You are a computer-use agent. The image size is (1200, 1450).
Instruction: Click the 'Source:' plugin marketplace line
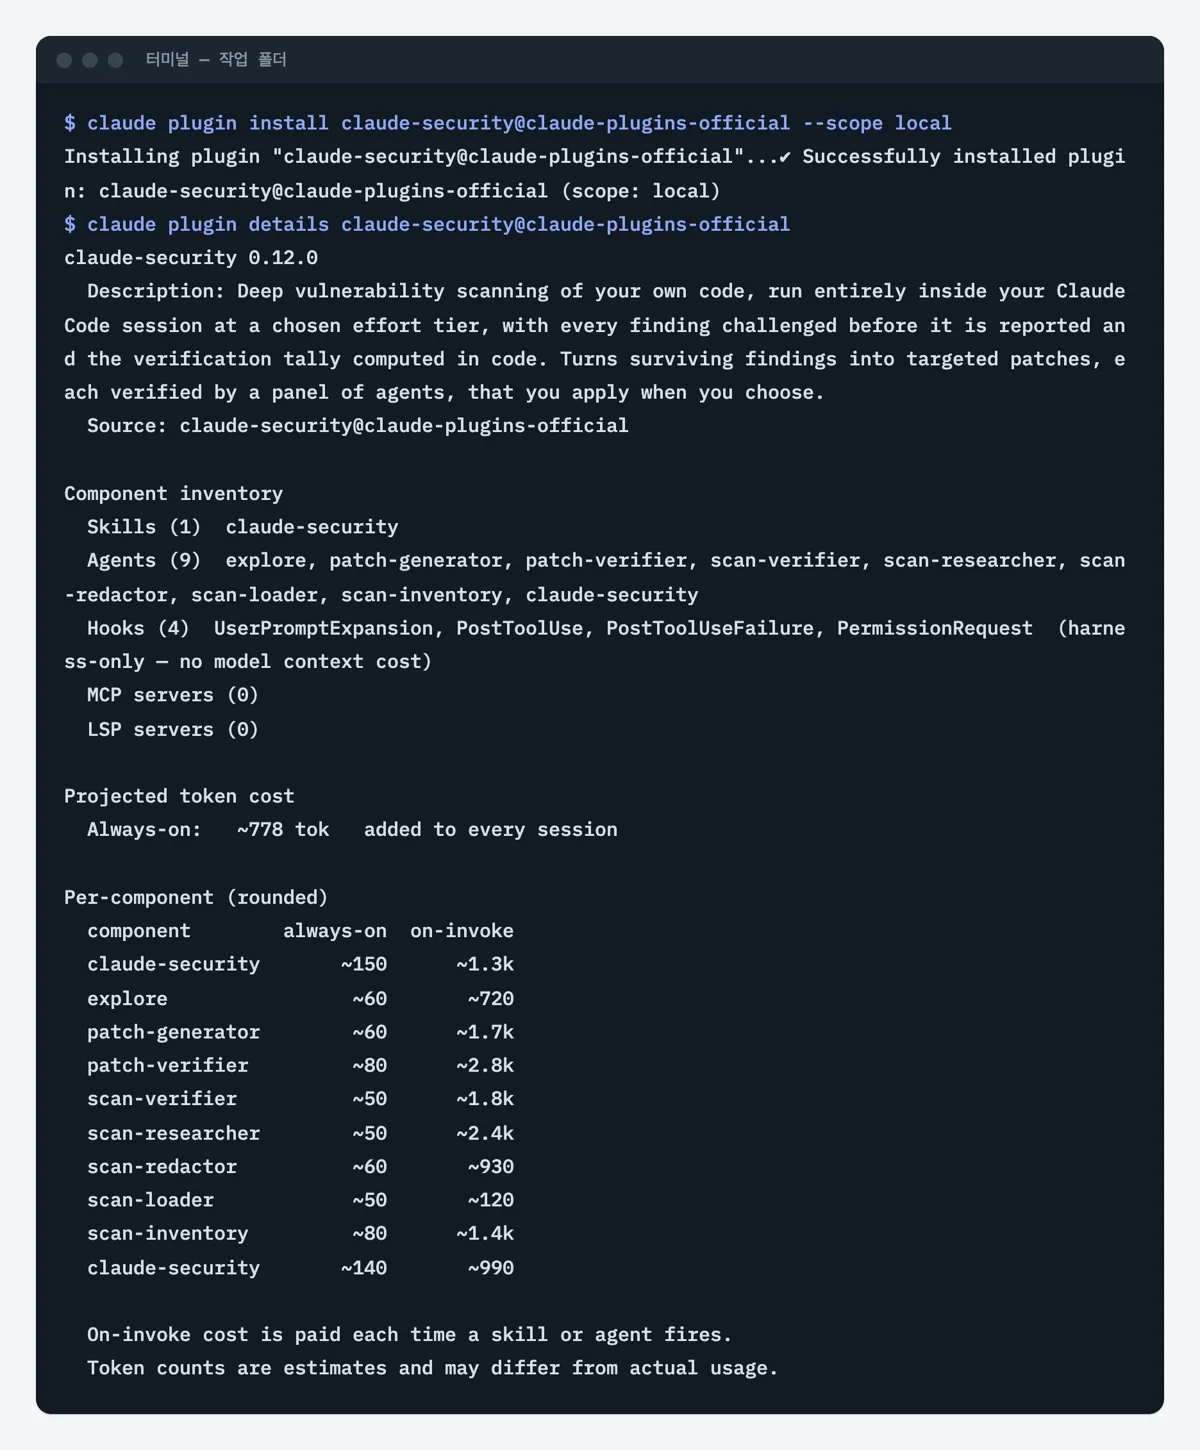[x=358, y=426]
